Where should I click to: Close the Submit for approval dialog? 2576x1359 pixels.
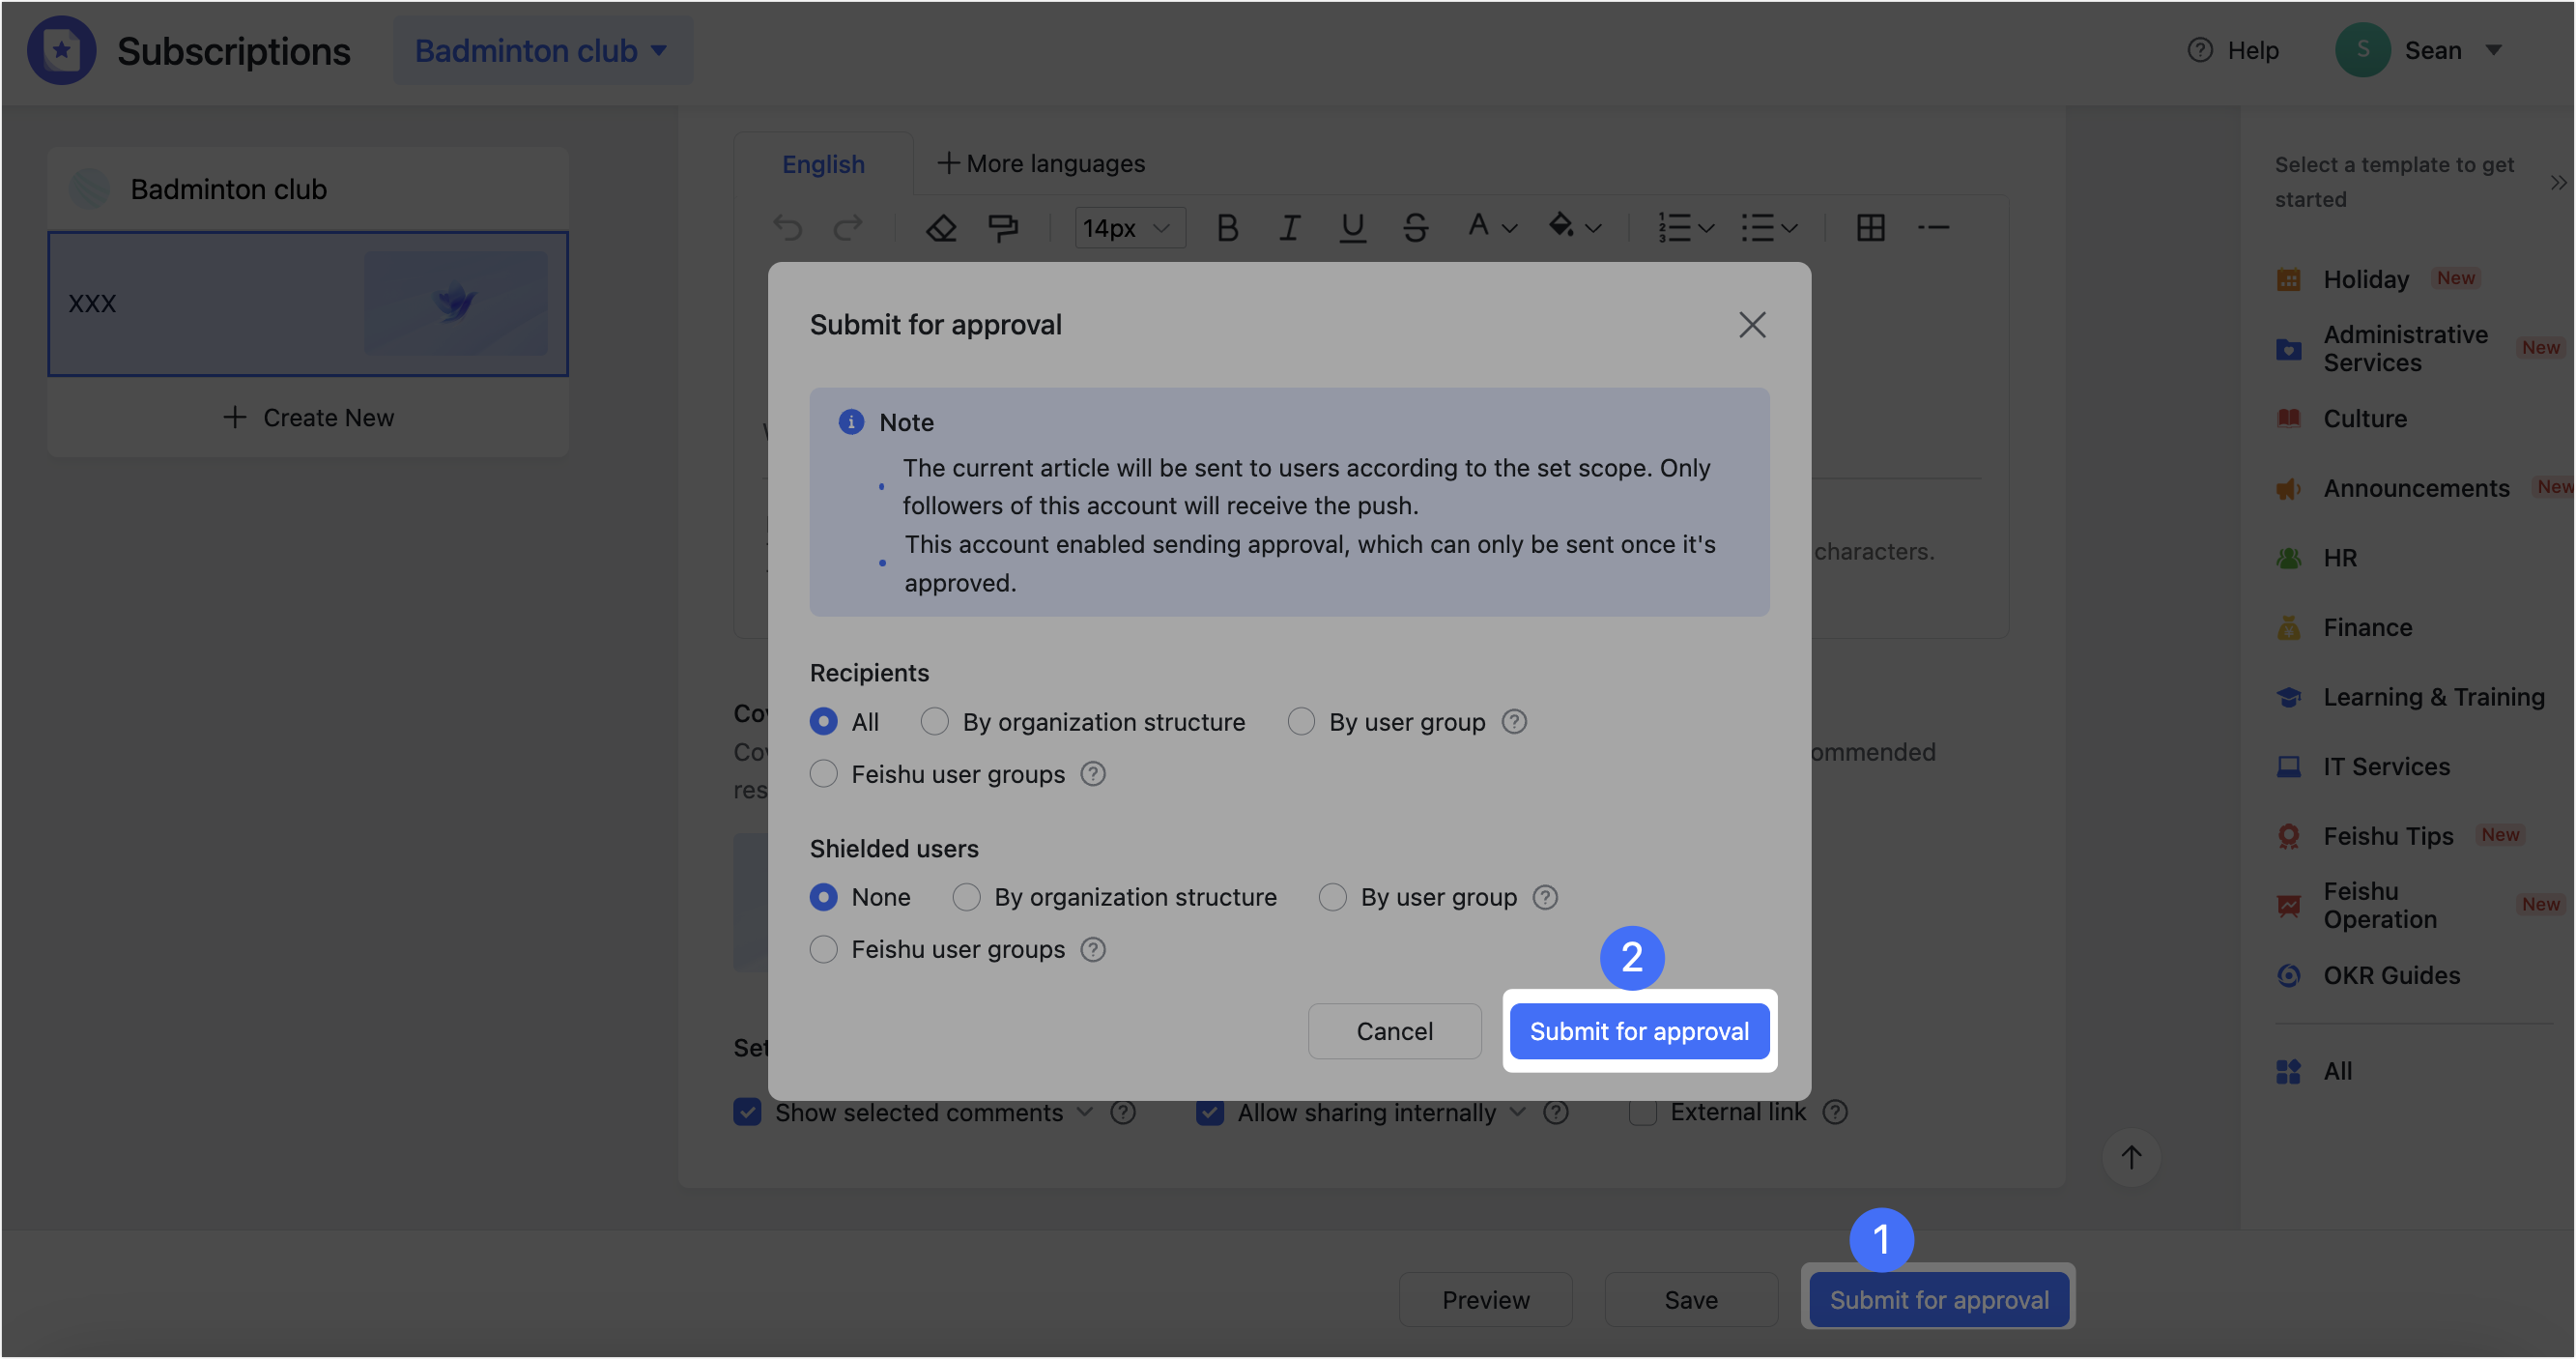1752,324
